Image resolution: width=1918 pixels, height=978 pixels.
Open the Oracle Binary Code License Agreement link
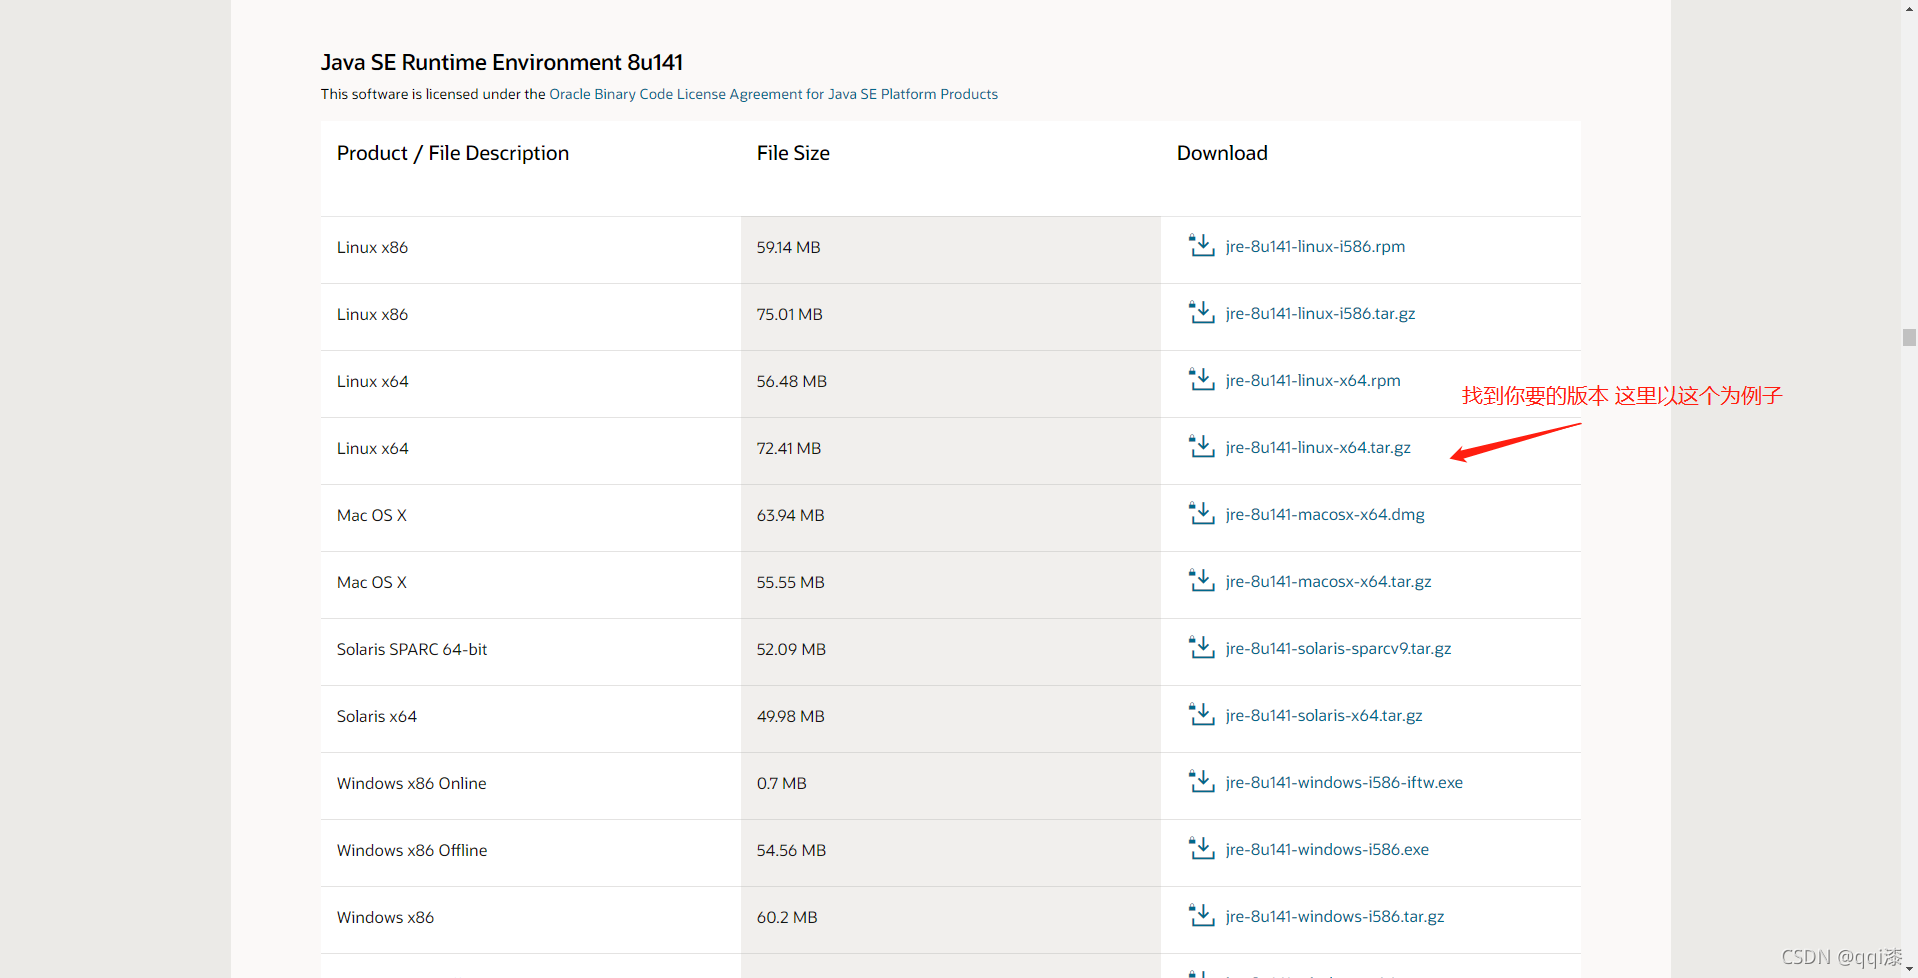pos(773,94)
